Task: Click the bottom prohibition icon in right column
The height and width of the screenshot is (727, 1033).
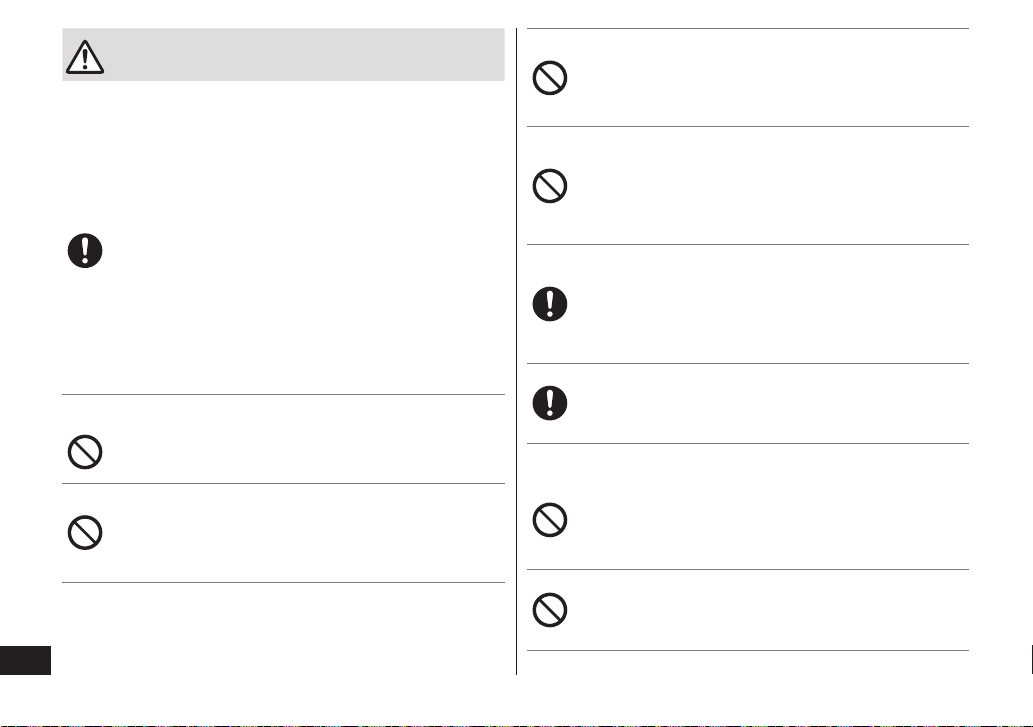Action: pos(549,610)
